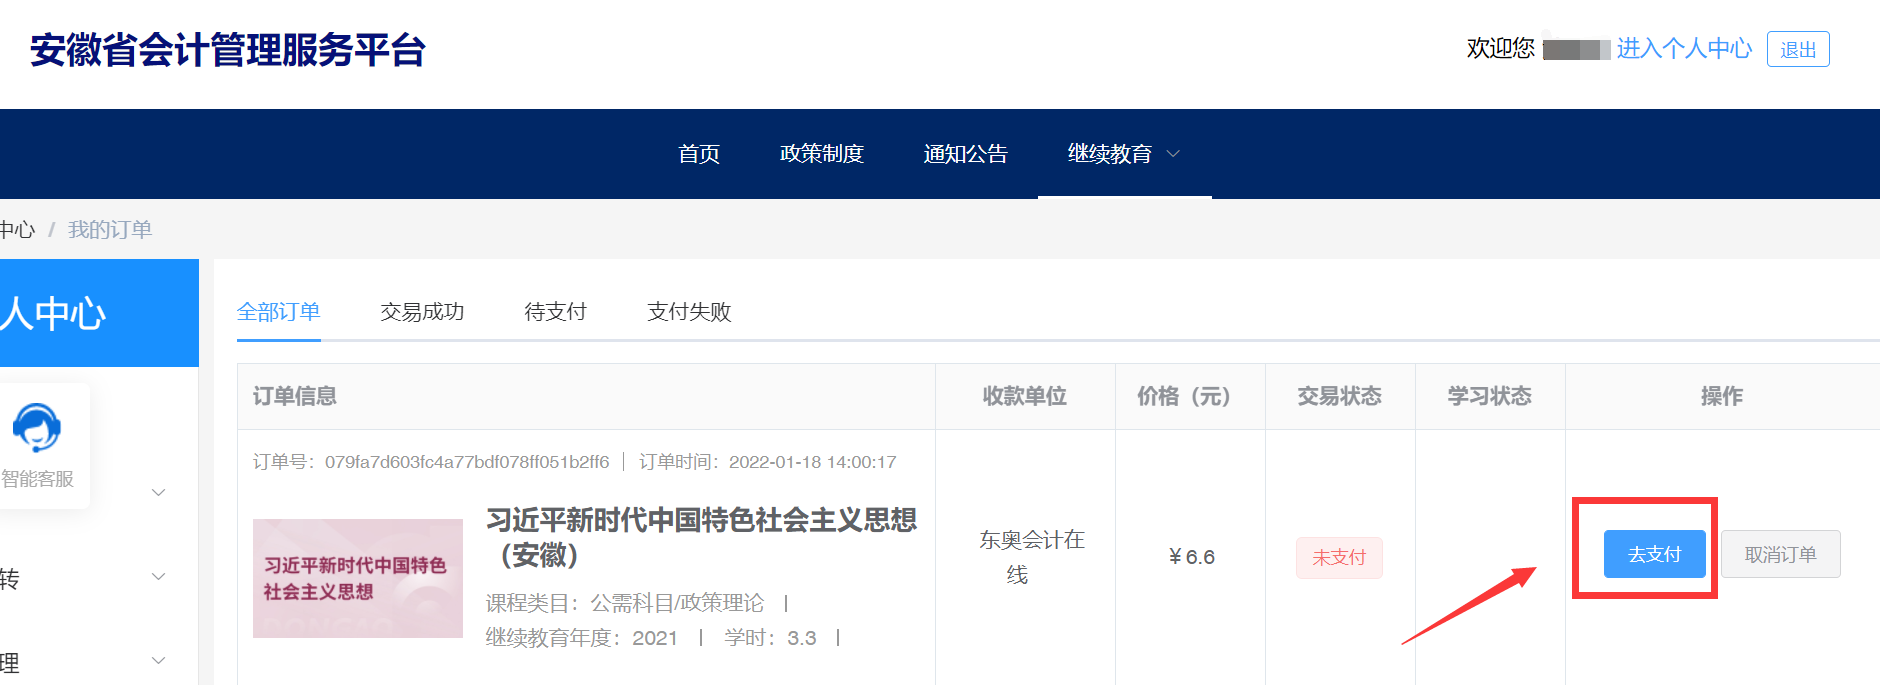Select the 全部订单 tab

[x=278, y=312]
